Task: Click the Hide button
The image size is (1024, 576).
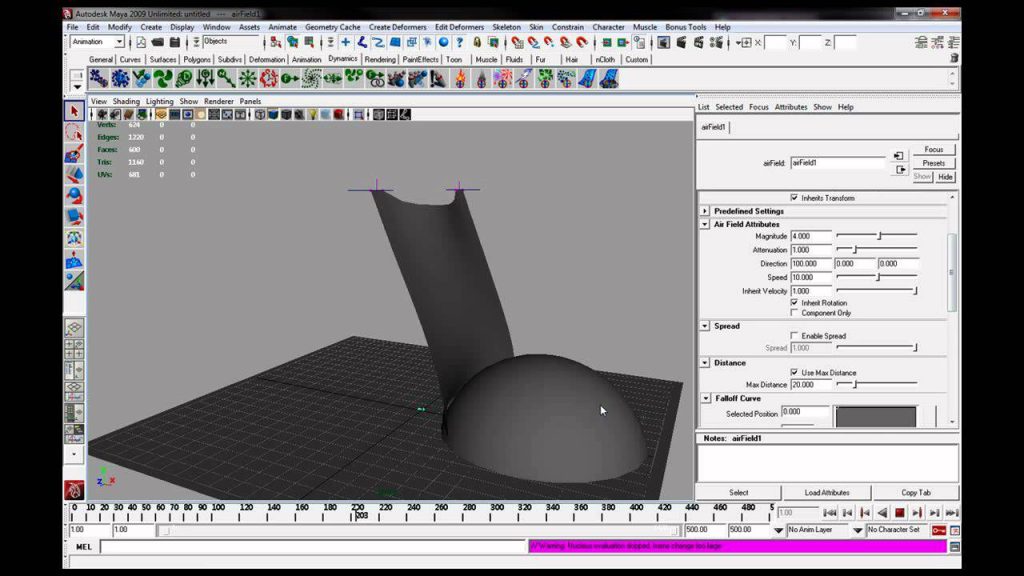Action: click(945, 177)
